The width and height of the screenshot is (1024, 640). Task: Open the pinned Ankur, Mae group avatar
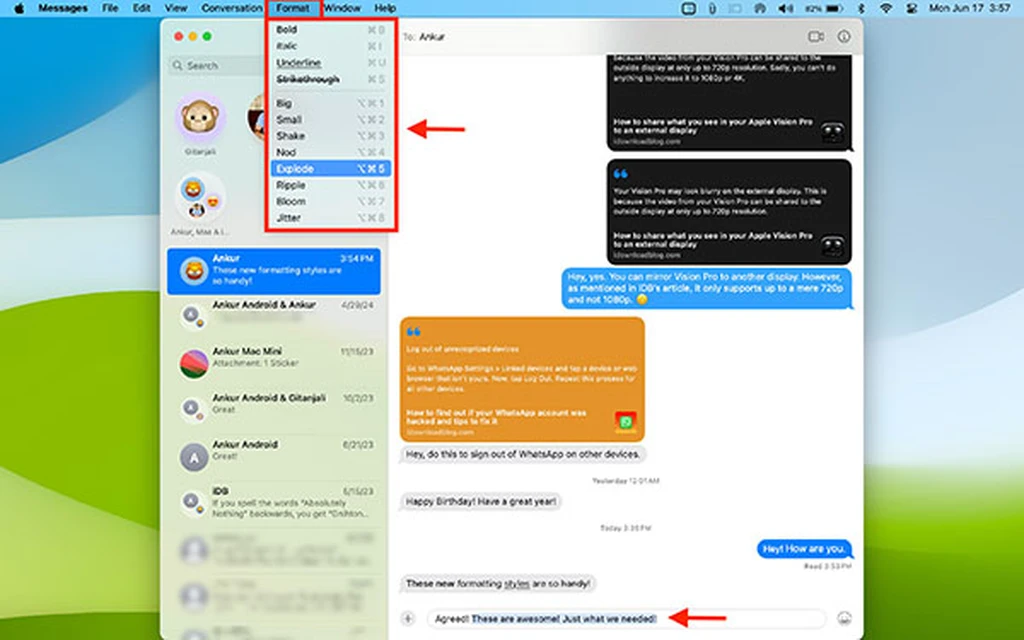pyautogui.click(x=200, y=197)
